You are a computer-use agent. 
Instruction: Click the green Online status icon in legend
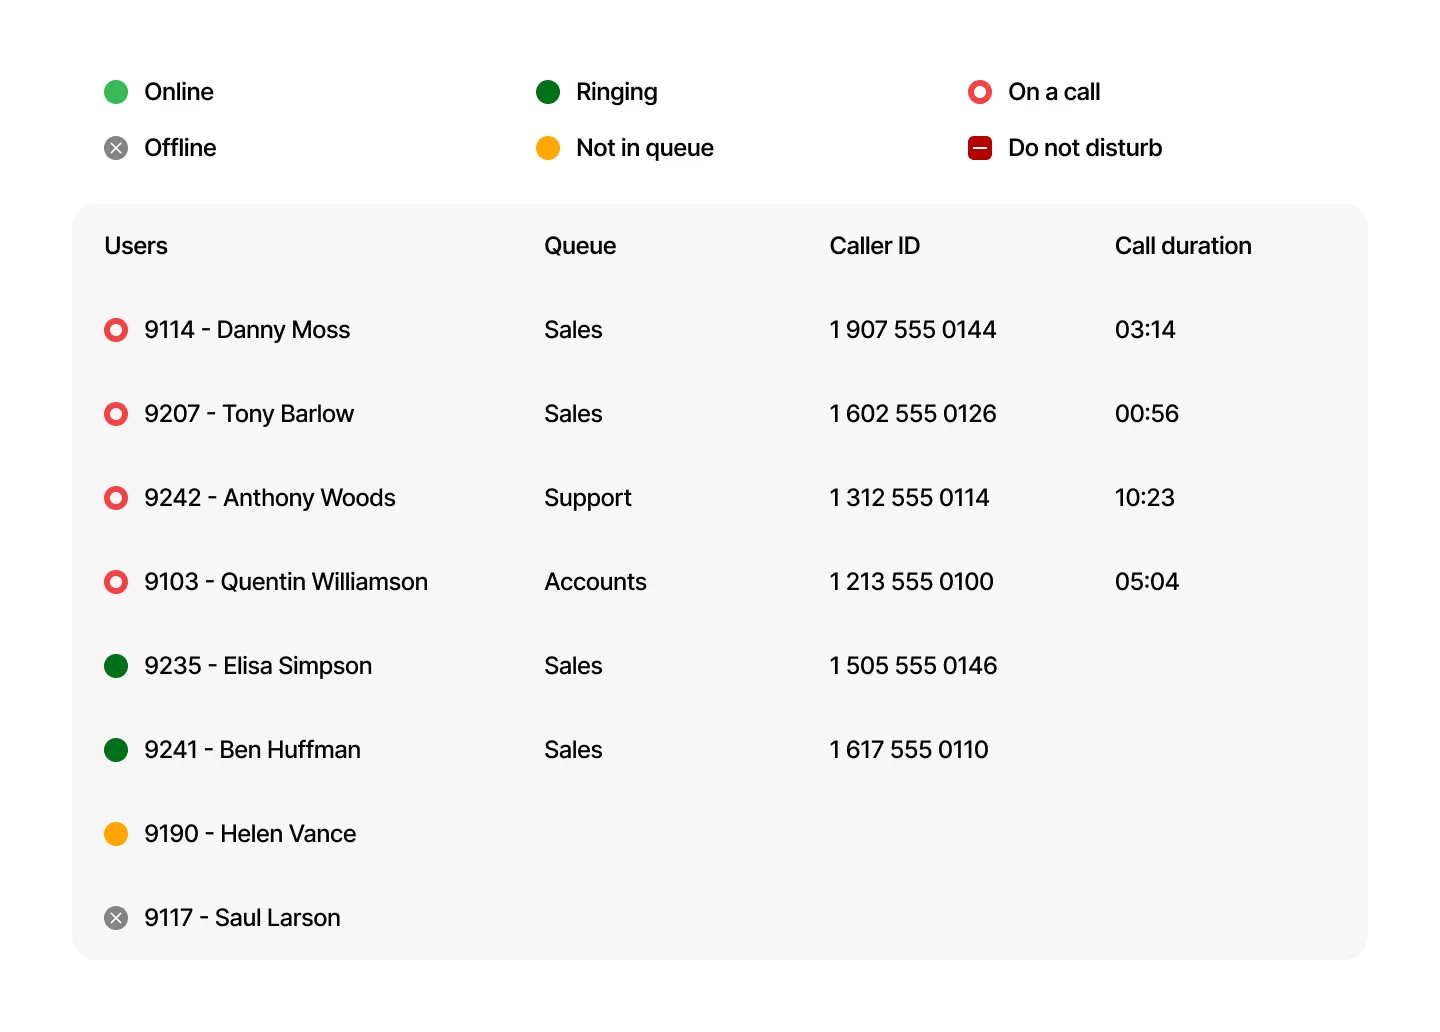tap(116, 92)
